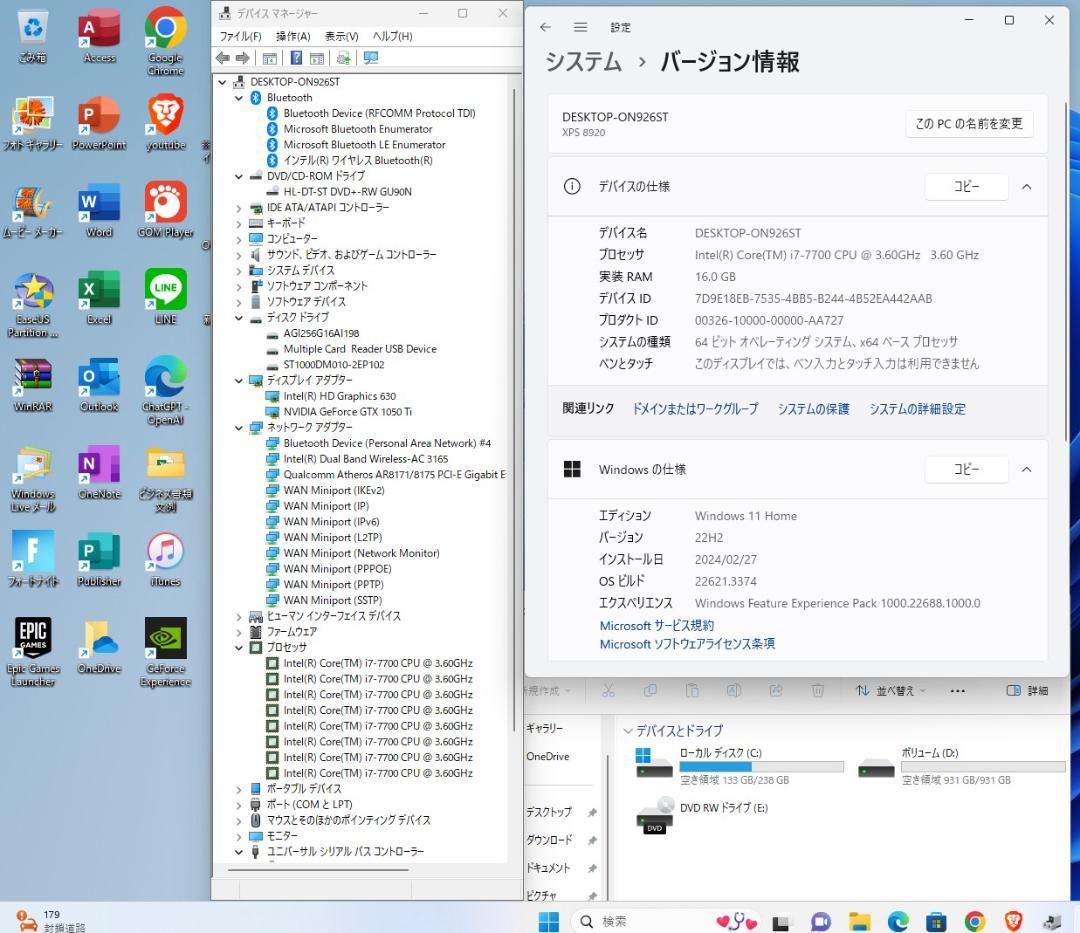This screenshot has width=1080, height=933.
Task: Collapse the Bluetooth tree node
Action: tap(239, 98)
